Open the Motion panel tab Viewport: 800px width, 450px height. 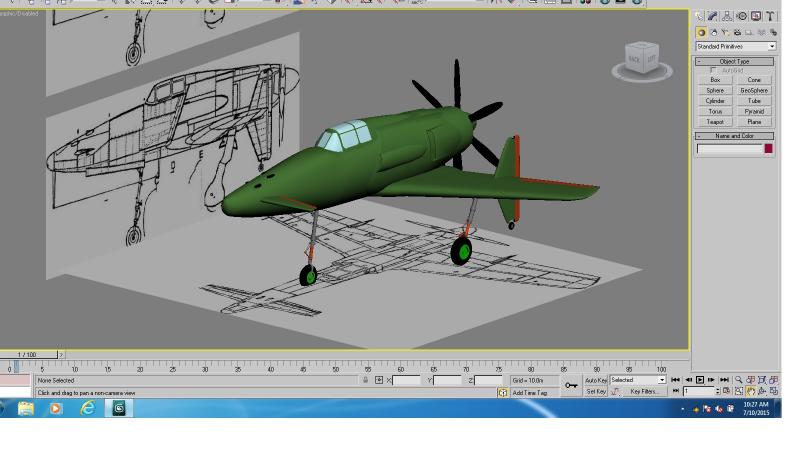(x=741, y=16)
